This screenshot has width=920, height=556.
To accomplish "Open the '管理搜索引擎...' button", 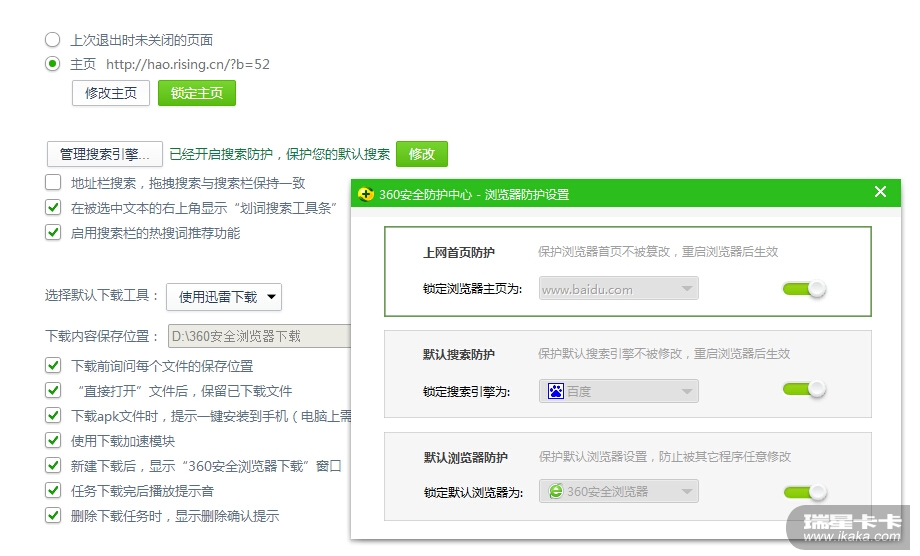I will (104, 154).
